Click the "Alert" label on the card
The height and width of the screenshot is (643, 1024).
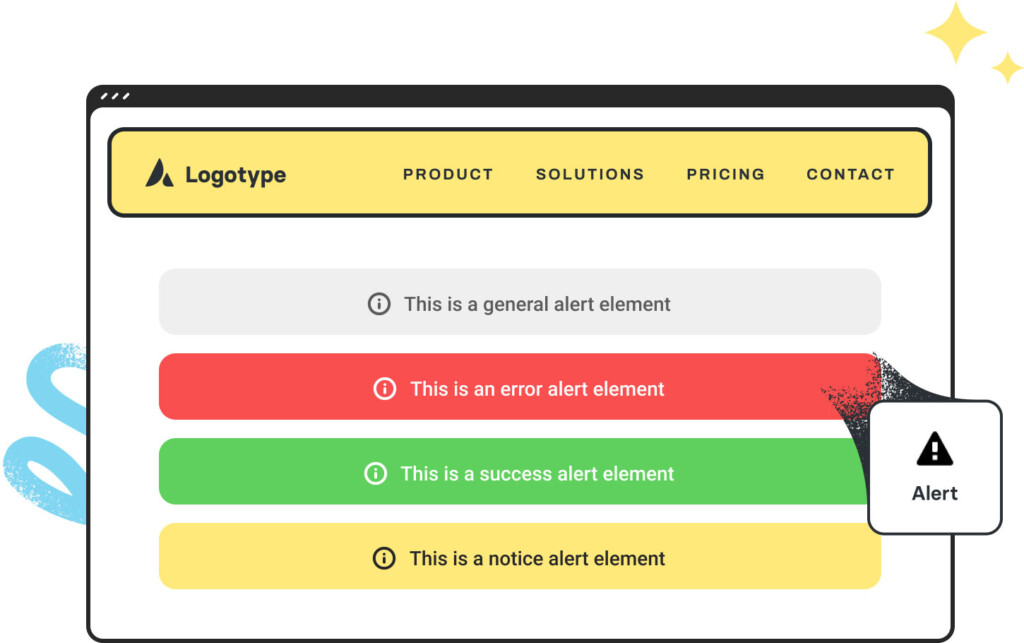point(935,493)
